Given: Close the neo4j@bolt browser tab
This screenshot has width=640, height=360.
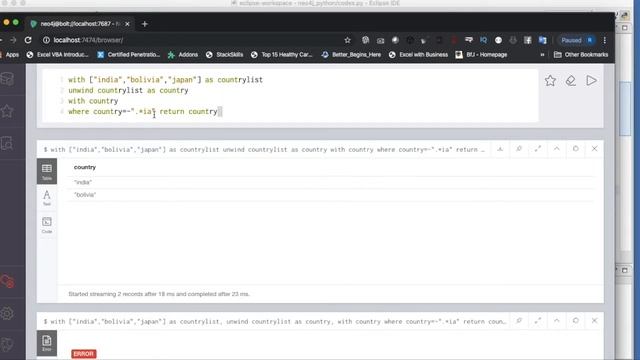Looking at the screenshot, I should 127,24.
